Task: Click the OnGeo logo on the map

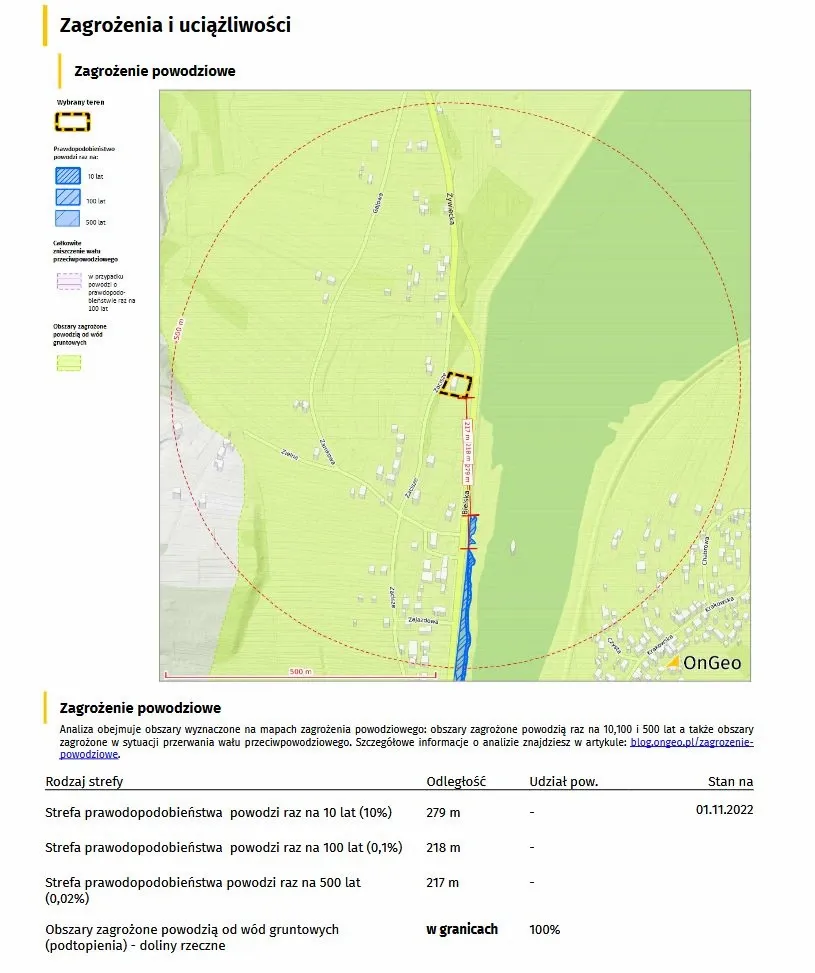Action: tap(705, 663)
